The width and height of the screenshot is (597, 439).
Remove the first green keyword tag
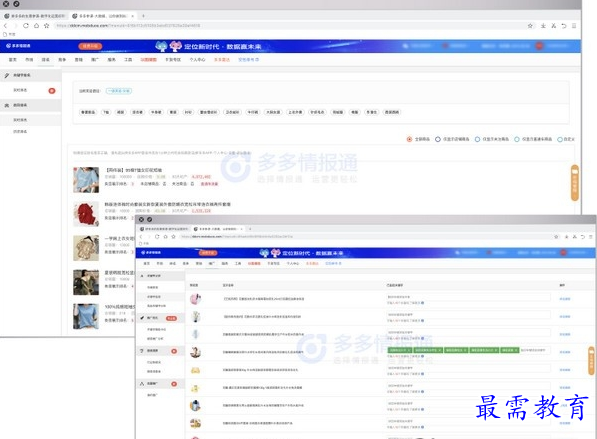[x=409, y=350]
